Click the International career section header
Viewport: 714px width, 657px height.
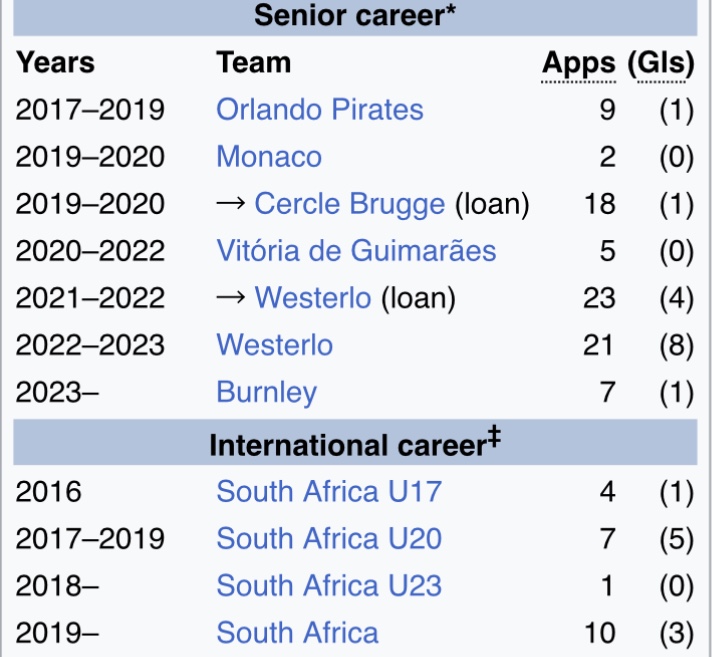coord(346,445)
